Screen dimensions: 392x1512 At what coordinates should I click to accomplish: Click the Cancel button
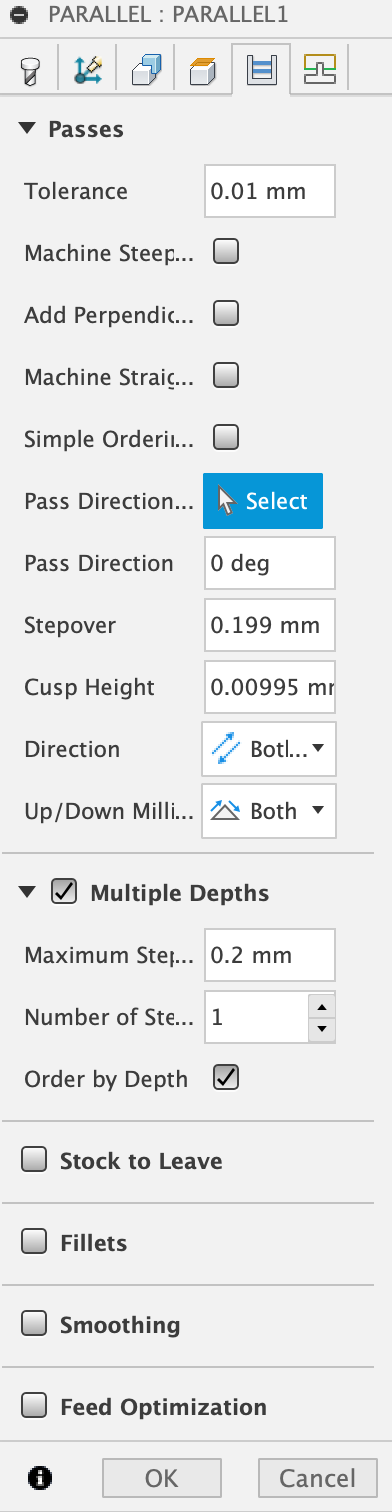coord(317,1478)
